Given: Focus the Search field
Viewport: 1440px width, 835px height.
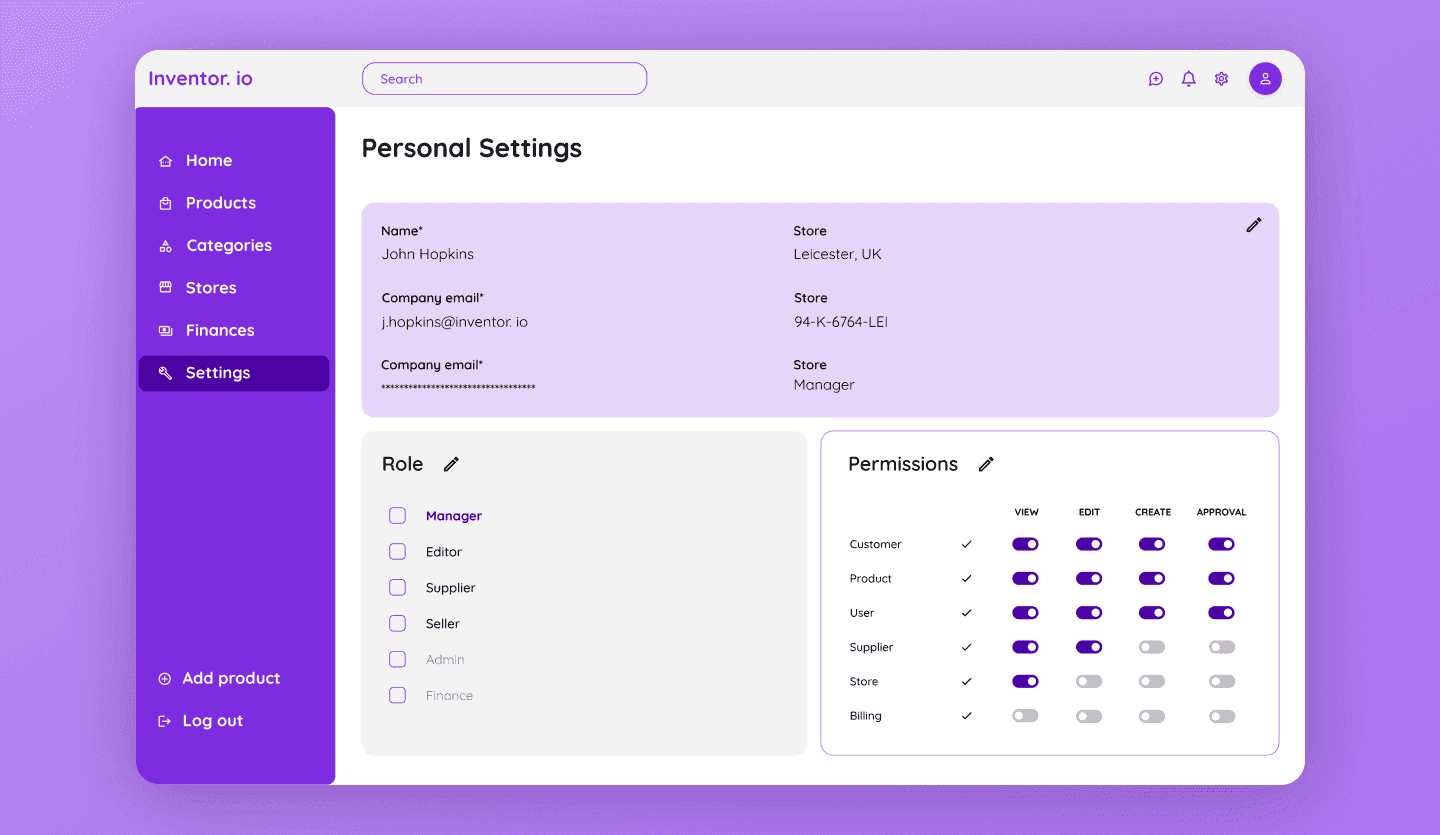Looking at the screenshot, I should point(504,79).
